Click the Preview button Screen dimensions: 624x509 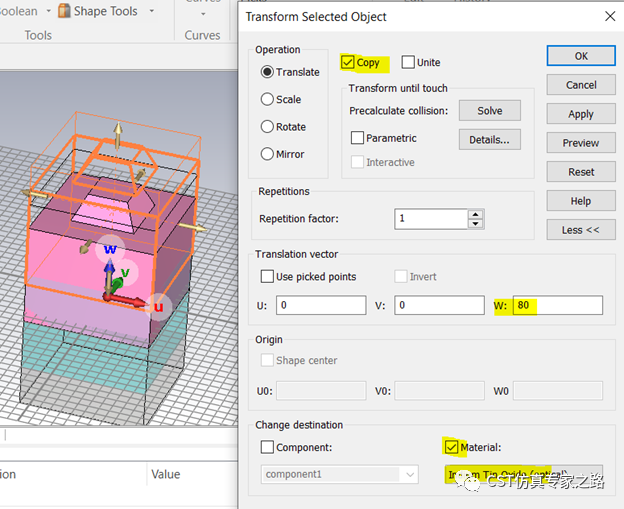tap(581, 143)
